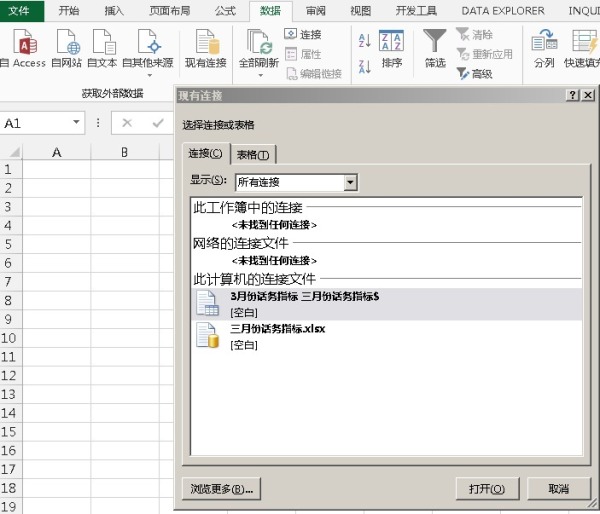Click the Advanced (高级) filter item
Image resolution: width=600 pixels, height=514 pixels.
[474, 73]
